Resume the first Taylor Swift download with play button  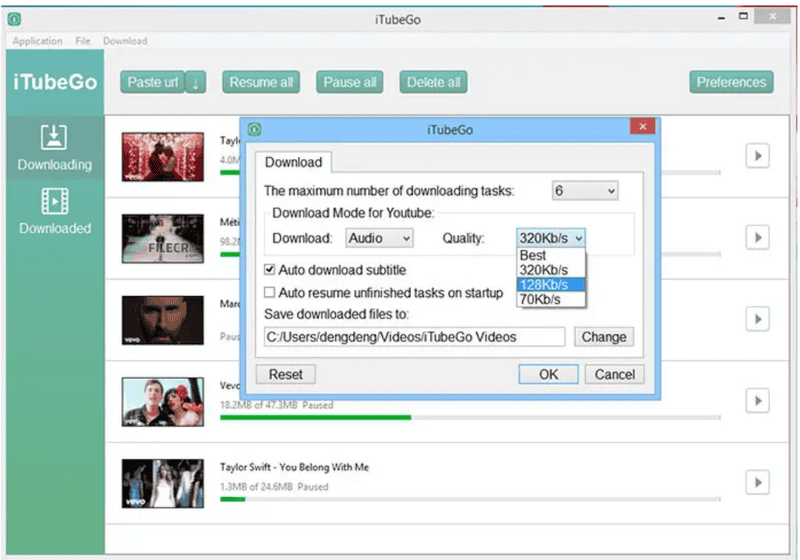point(758,156)
